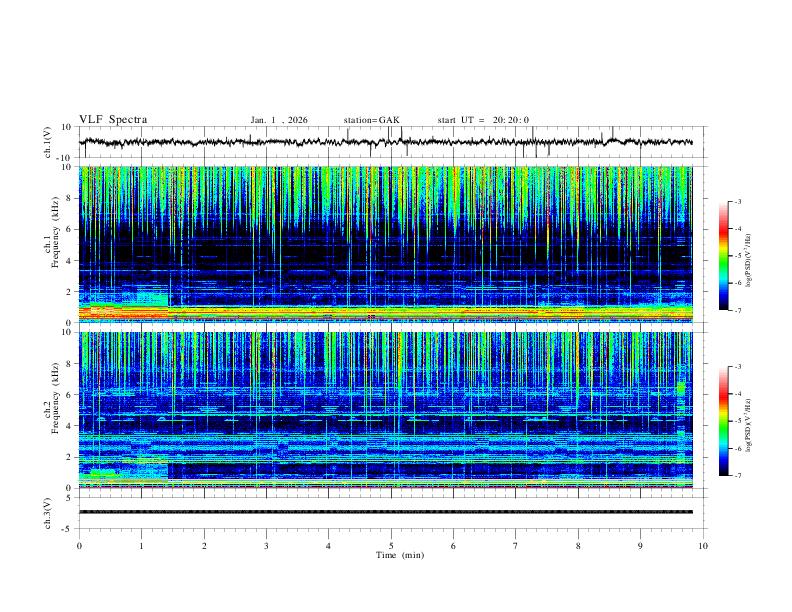Click the ch.1 colorbar log(PSD) label

(x=748, y=261)
